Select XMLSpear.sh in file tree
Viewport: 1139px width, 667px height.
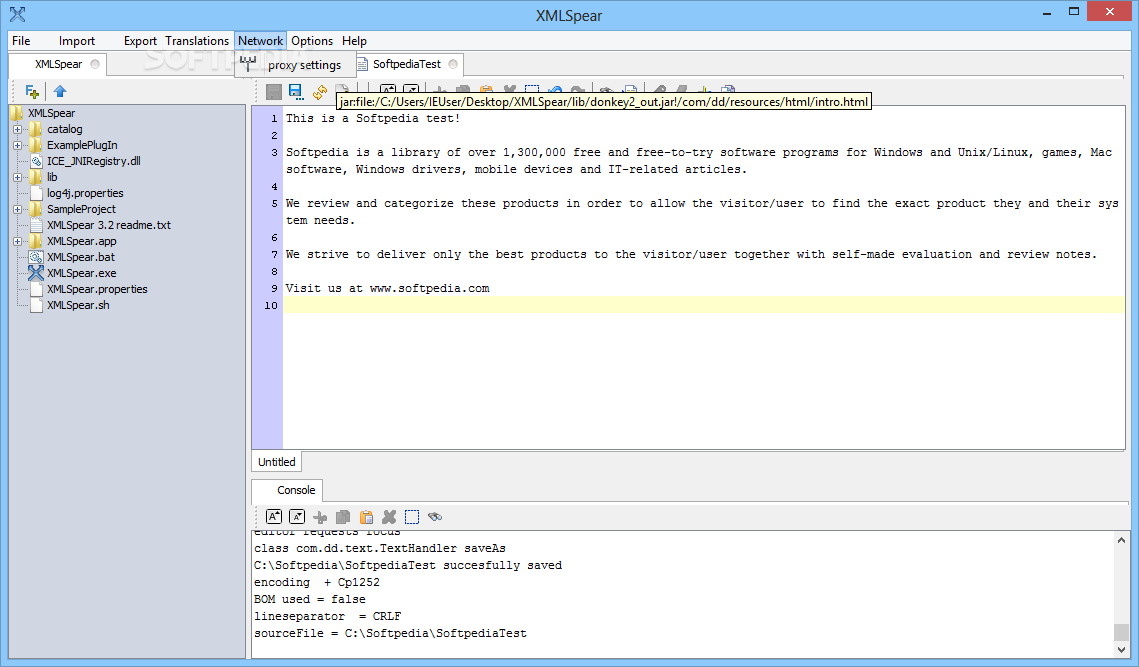tap(78, 305)
